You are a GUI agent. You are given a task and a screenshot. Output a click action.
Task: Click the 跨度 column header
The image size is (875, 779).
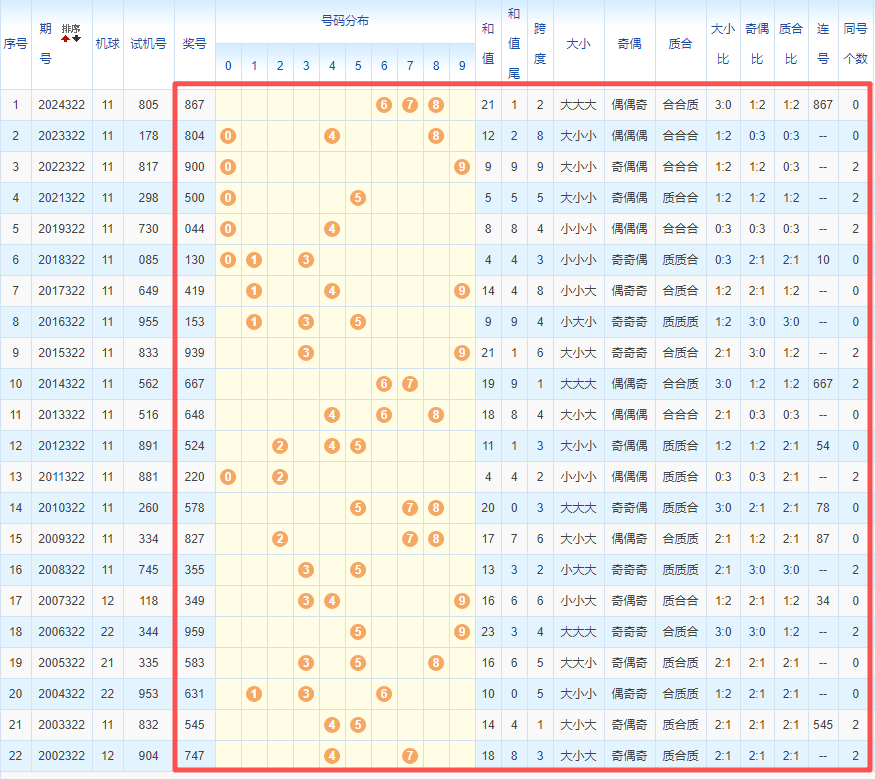click(x=540, y=44)
